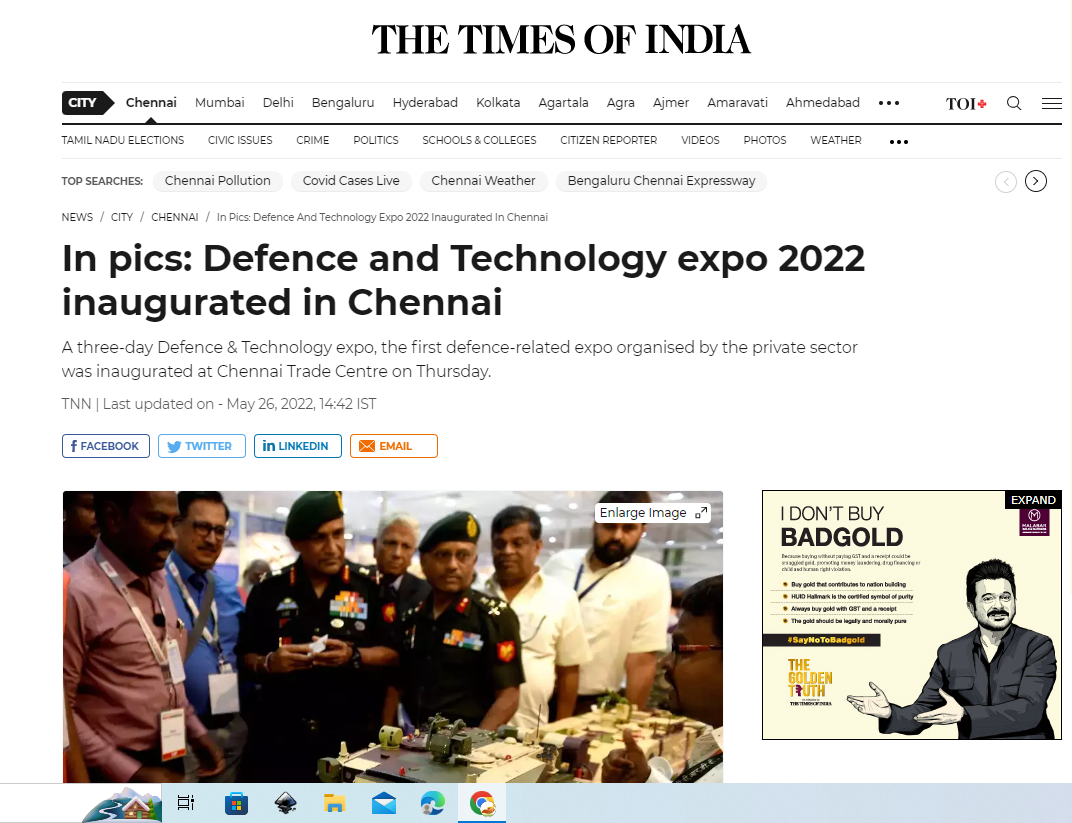
Task: Go to The Times of India homepage logo
Action: coord(561,40)
